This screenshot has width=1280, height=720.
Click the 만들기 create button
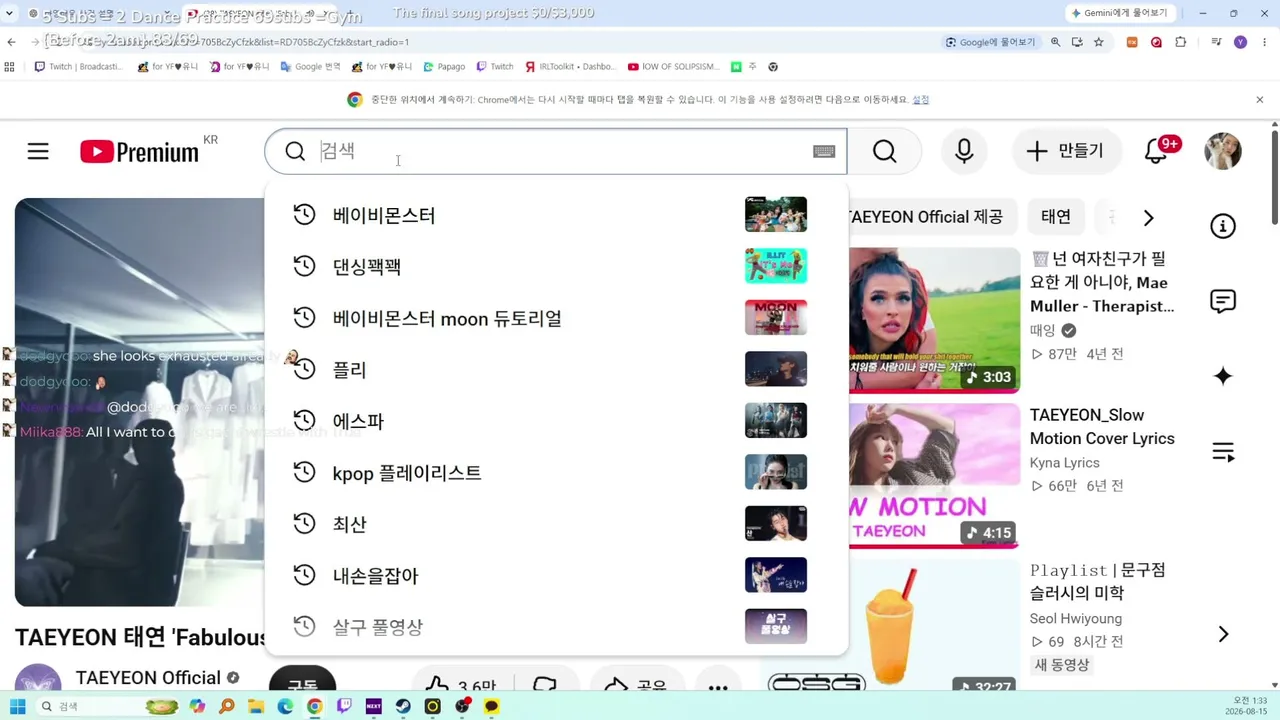1066,151
